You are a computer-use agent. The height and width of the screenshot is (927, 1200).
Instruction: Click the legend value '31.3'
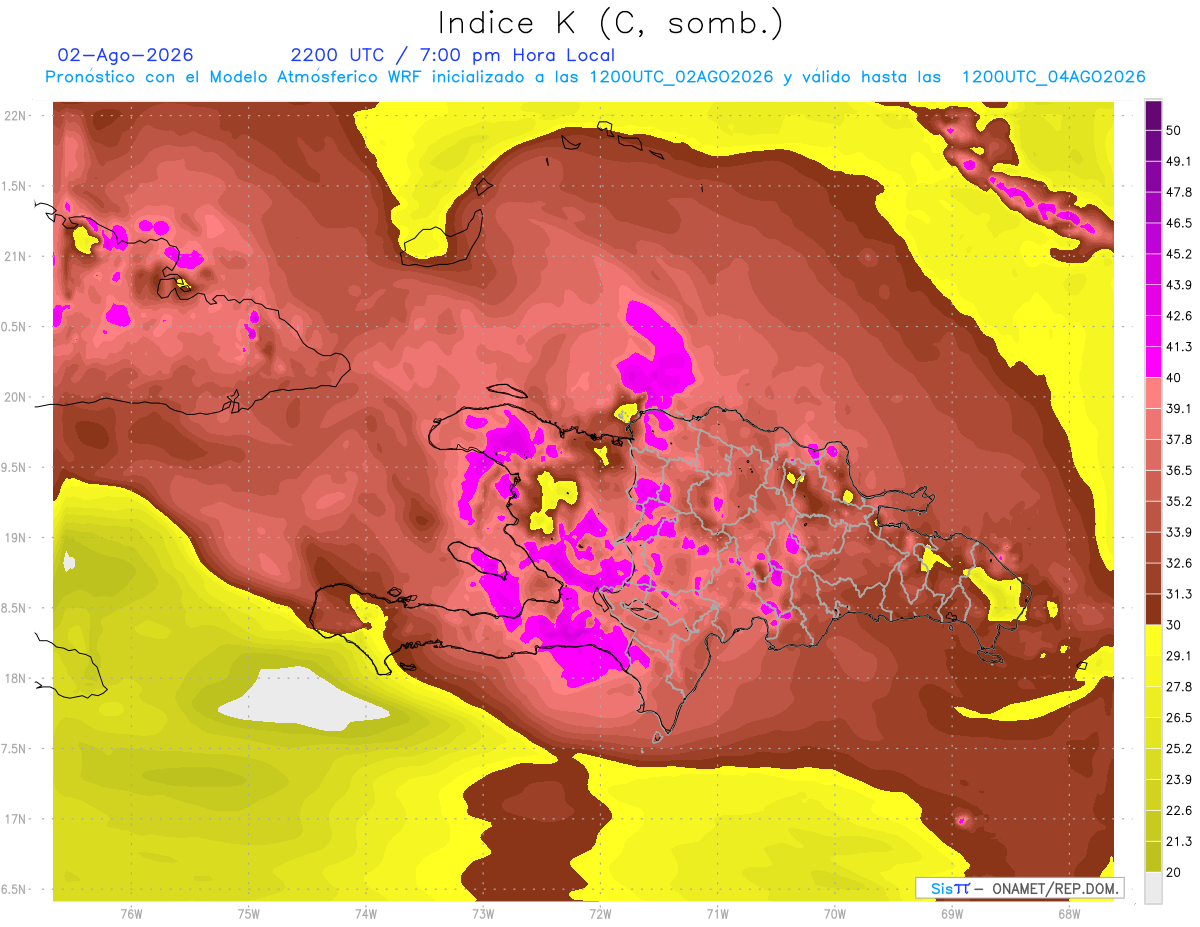(x=1179, y=594)
